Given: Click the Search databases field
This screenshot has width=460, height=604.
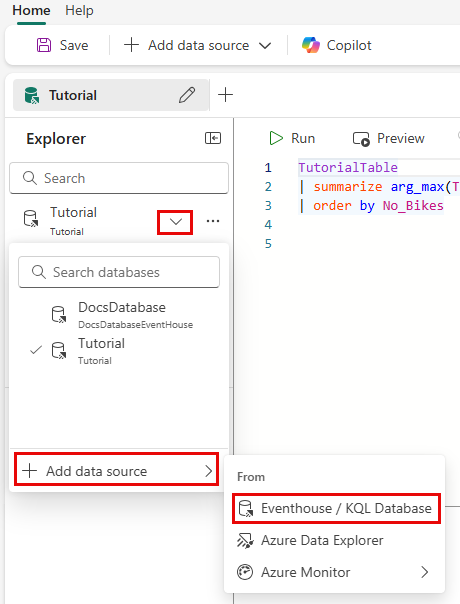Looking at the screenshot, I should [119, 272].
